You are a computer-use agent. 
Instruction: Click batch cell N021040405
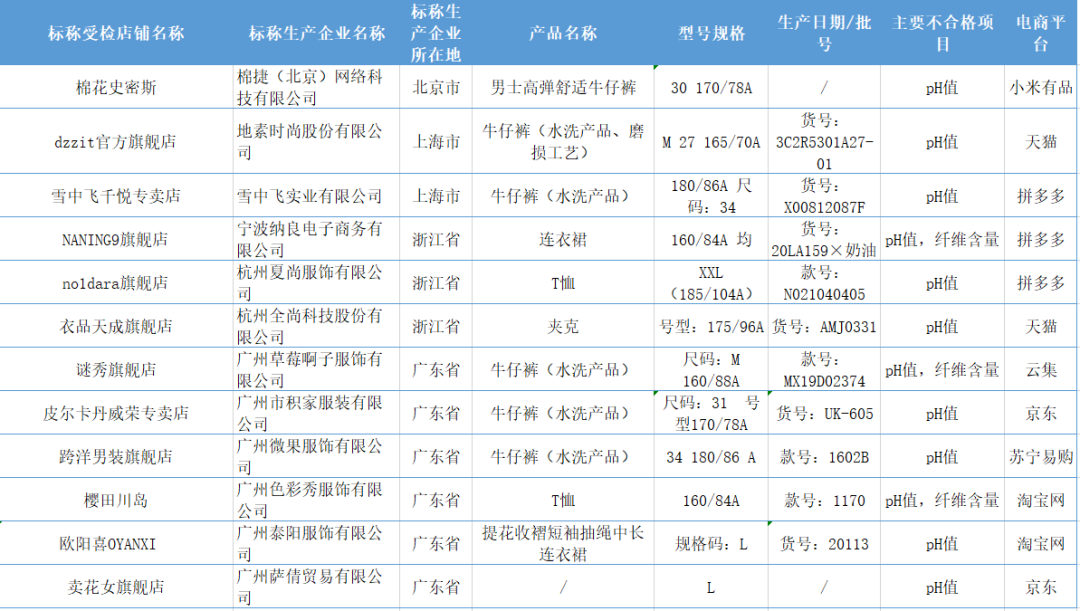pos(824,283)
